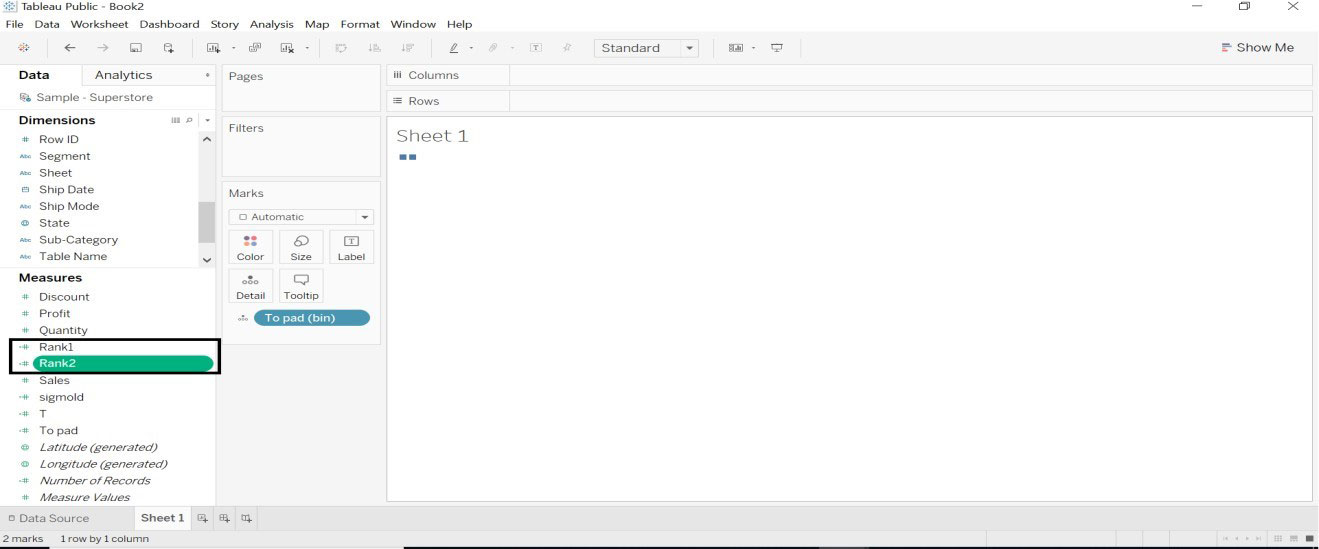Select the Profit measure
The image size is (1319, 549).
[54, 314]
